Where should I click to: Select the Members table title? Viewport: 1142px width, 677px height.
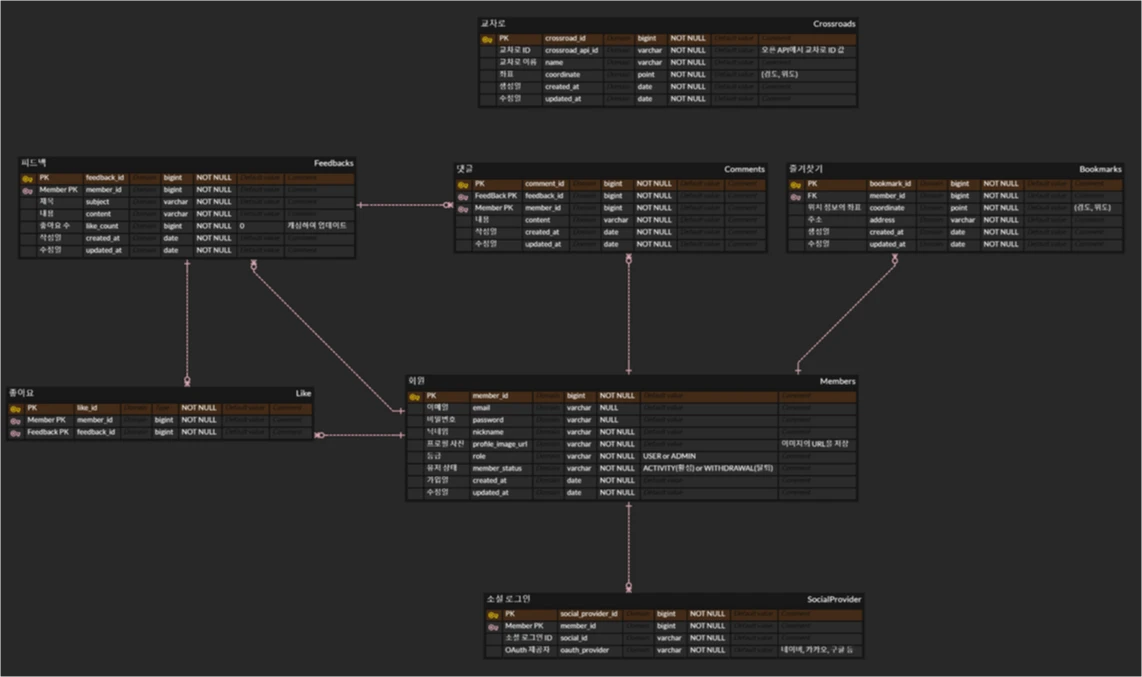click(x=837, y=381)
